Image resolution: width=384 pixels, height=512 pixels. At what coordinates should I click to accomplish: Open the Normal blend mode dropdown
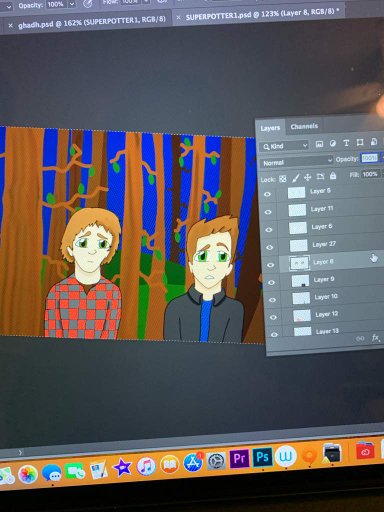click(297, 162)
